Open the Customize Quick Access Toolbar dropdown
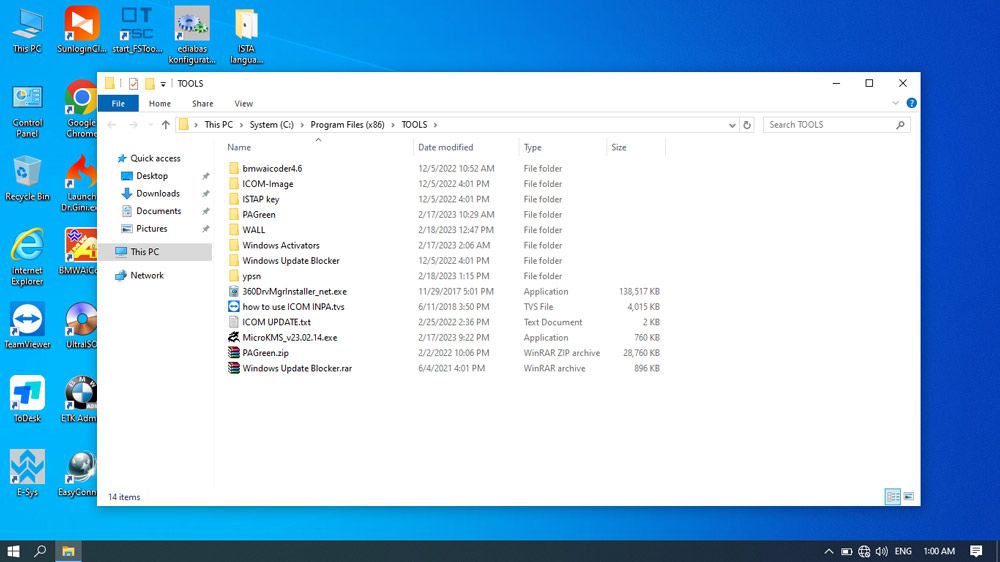 [163, 84]
